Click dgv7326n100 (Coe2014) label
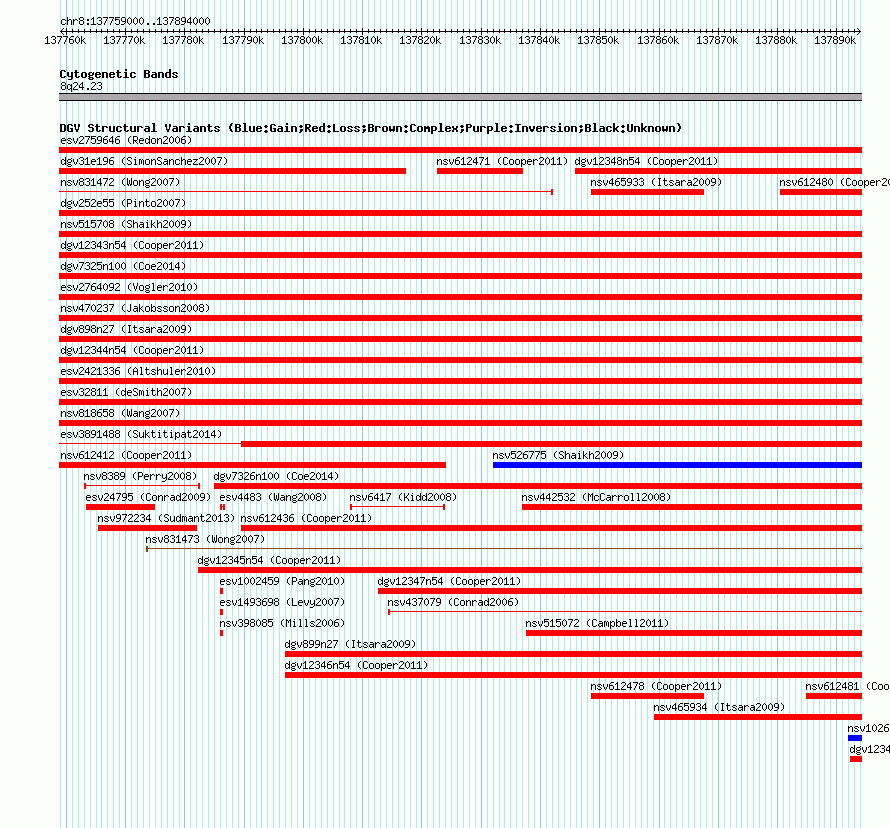 [x=276, y=476]
